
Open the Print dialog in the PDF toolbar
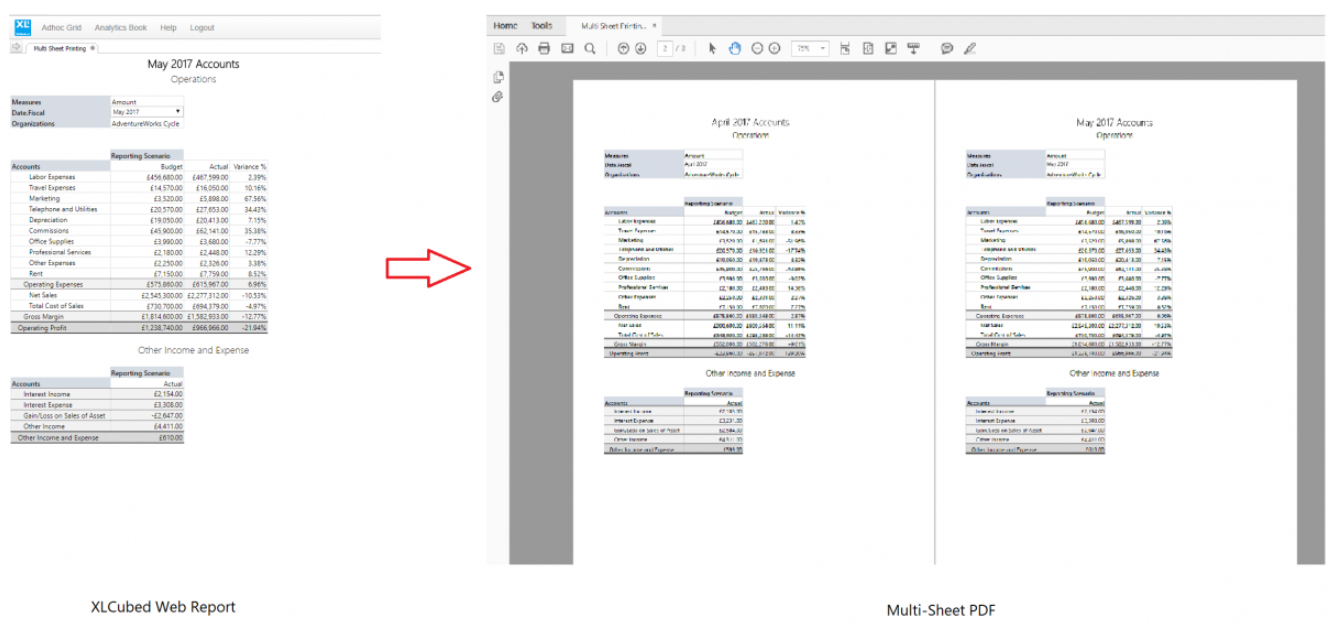click(x=543, y=48)
